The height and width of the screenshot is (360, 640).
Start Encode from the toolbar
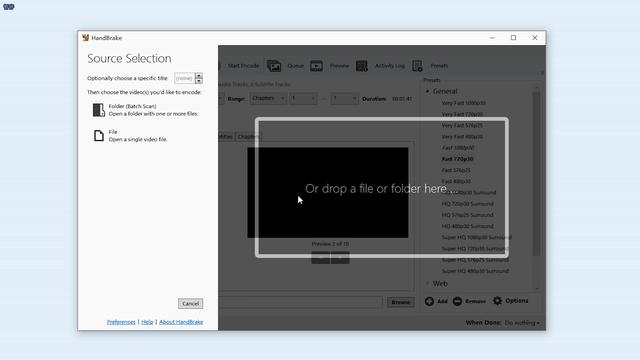pyautogui.click(x=243, y=66)
